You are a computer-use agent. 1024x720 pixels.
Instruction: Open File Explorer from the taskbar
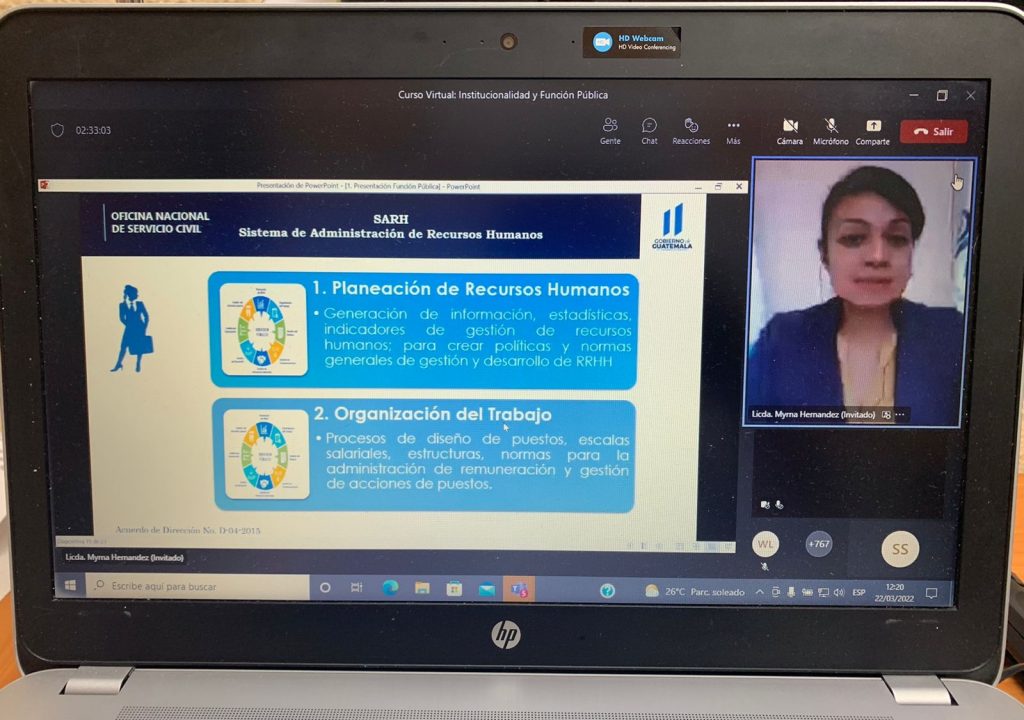click(422, 589)
